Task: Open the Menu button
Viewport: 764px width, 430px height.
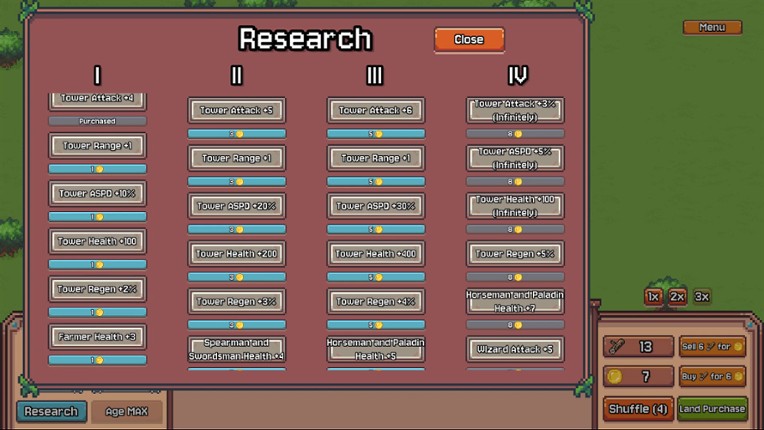Action: pyautogui.click(x=712, y=27)
